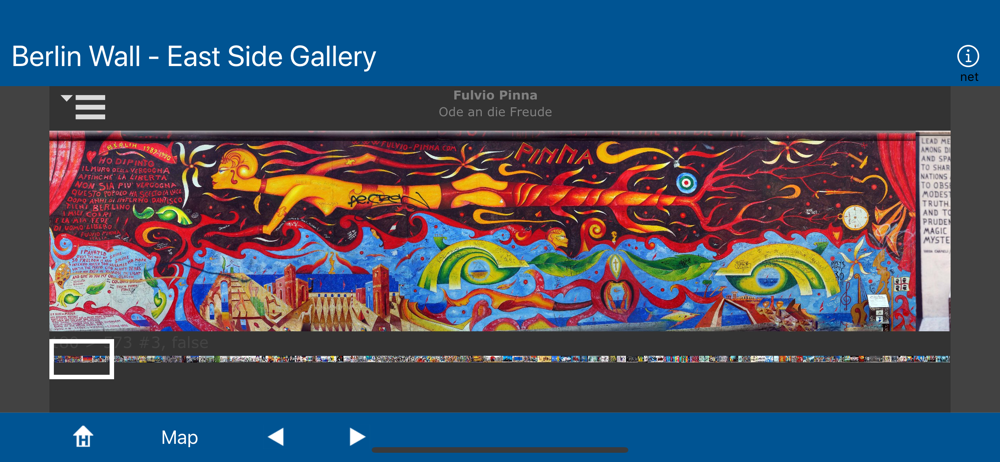Click the white viewport frame on panorama strip
This screenshot has height=462, width=1000.
tap(82, 359)
